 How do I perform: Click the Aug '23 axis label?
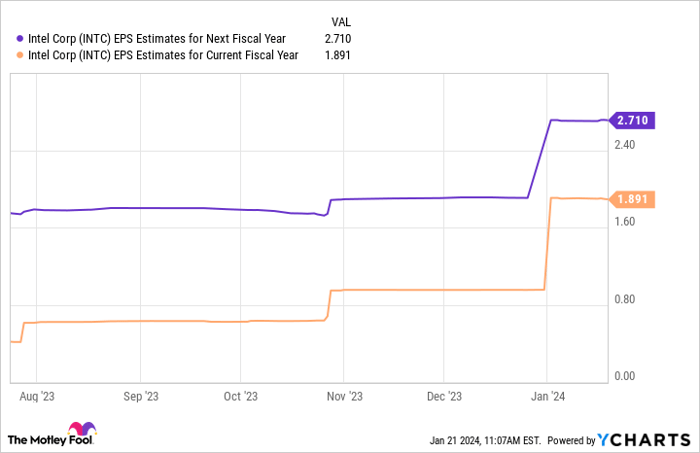(x=36, y=396)
